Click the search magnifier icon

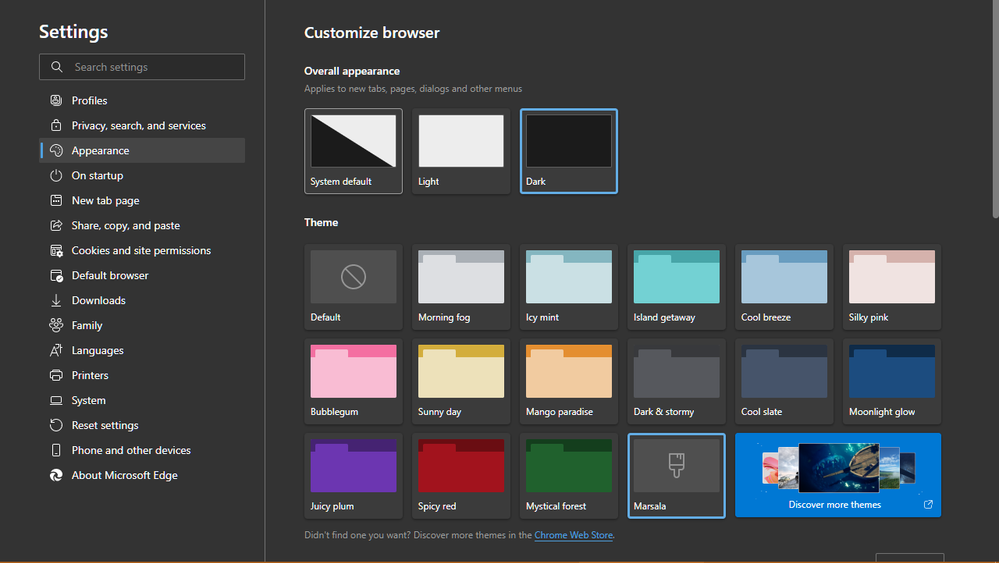tap(57, 67)
